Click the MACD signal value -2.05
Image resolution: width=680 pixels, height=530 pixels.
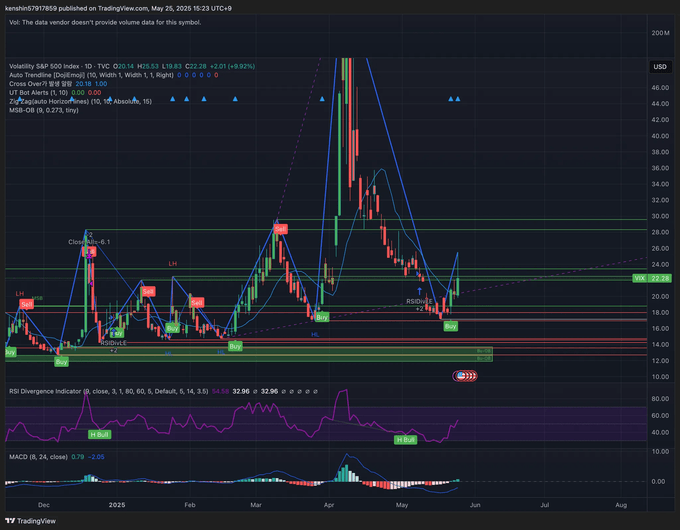[x=96, y=457]
